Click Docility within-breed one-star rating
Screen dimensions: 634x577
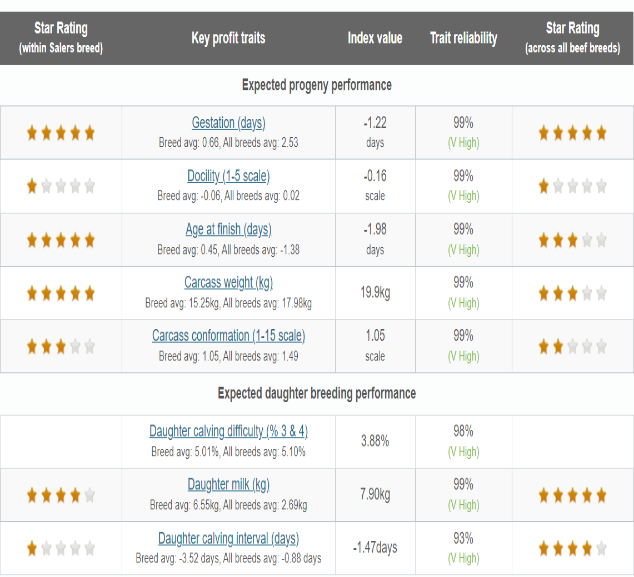coord(61,186)
